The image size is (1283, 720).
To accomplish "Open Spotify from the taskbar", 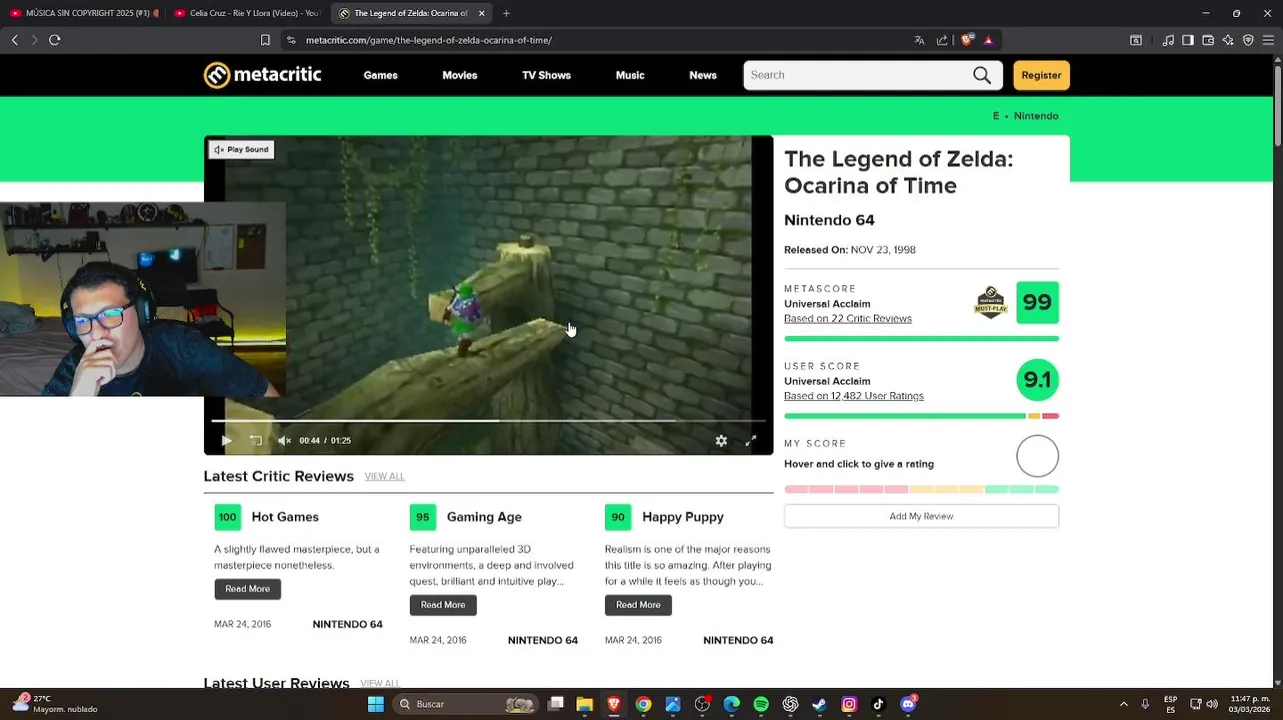I will coord(761,704).
